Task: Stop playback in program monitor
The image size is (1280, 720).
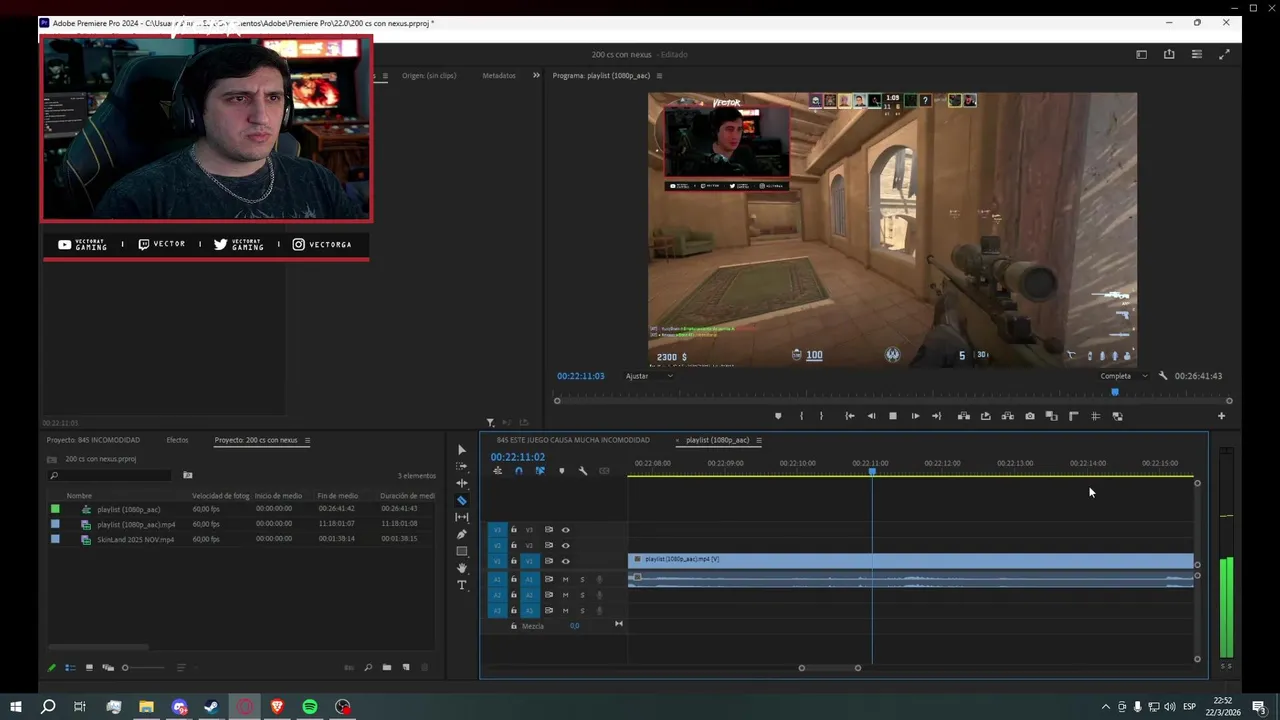Action: click(893, 416)
